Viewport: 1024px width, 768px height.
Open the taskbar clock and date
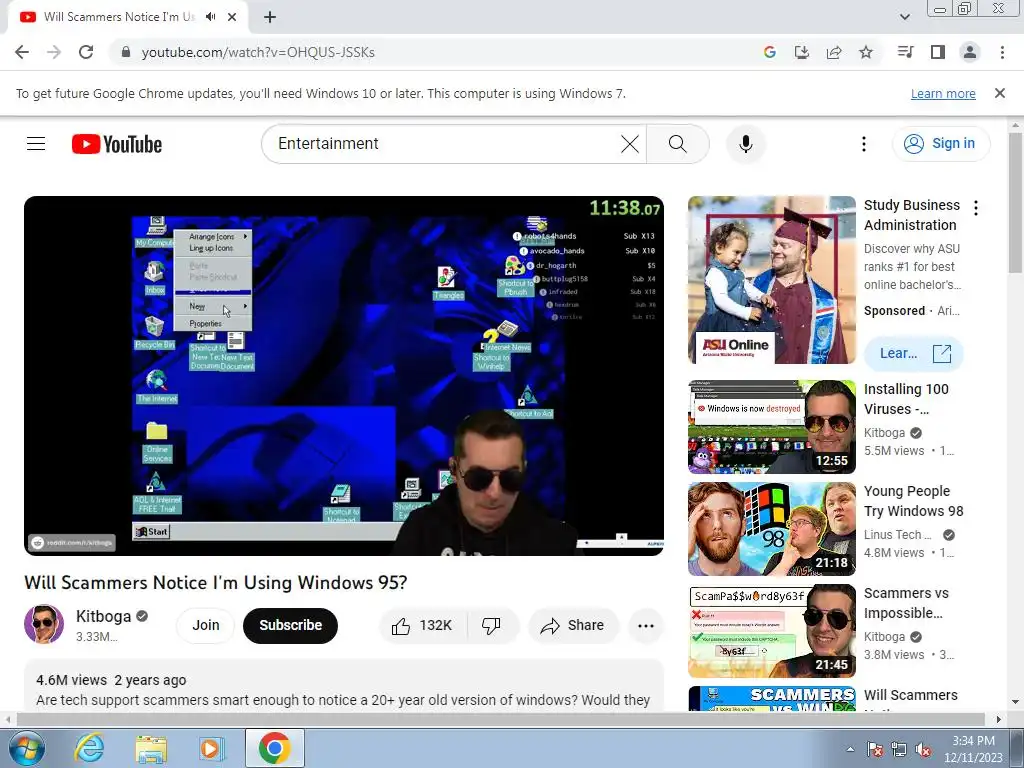(x=973, y=749)
